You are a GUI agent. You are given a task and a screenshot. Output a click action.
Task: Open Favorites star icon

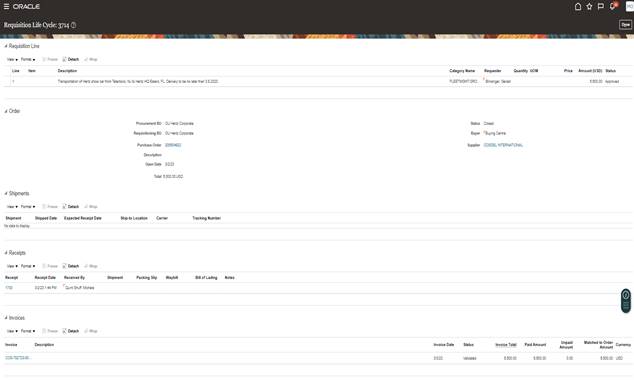[589, 6]
